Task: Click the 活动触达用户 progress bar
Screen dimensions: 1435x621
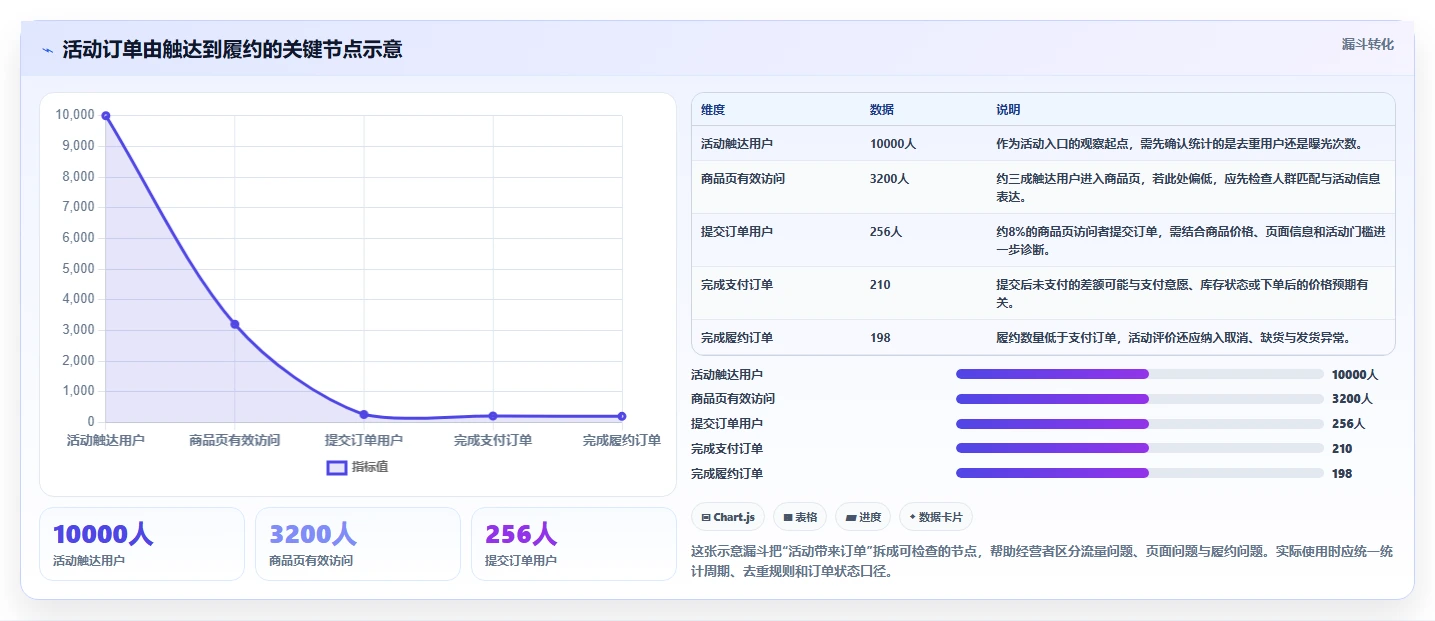Action: point(1140,374)
